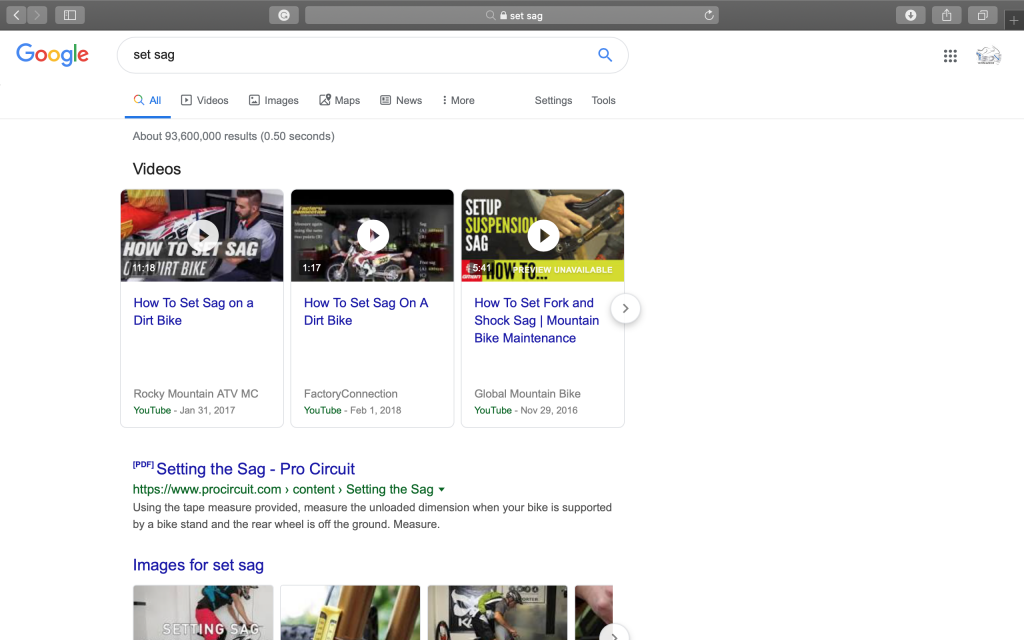This screenshot has width=1024, height=640.
Task: Play the Global Mountain Bike video
Action: [x=543, y=236]
